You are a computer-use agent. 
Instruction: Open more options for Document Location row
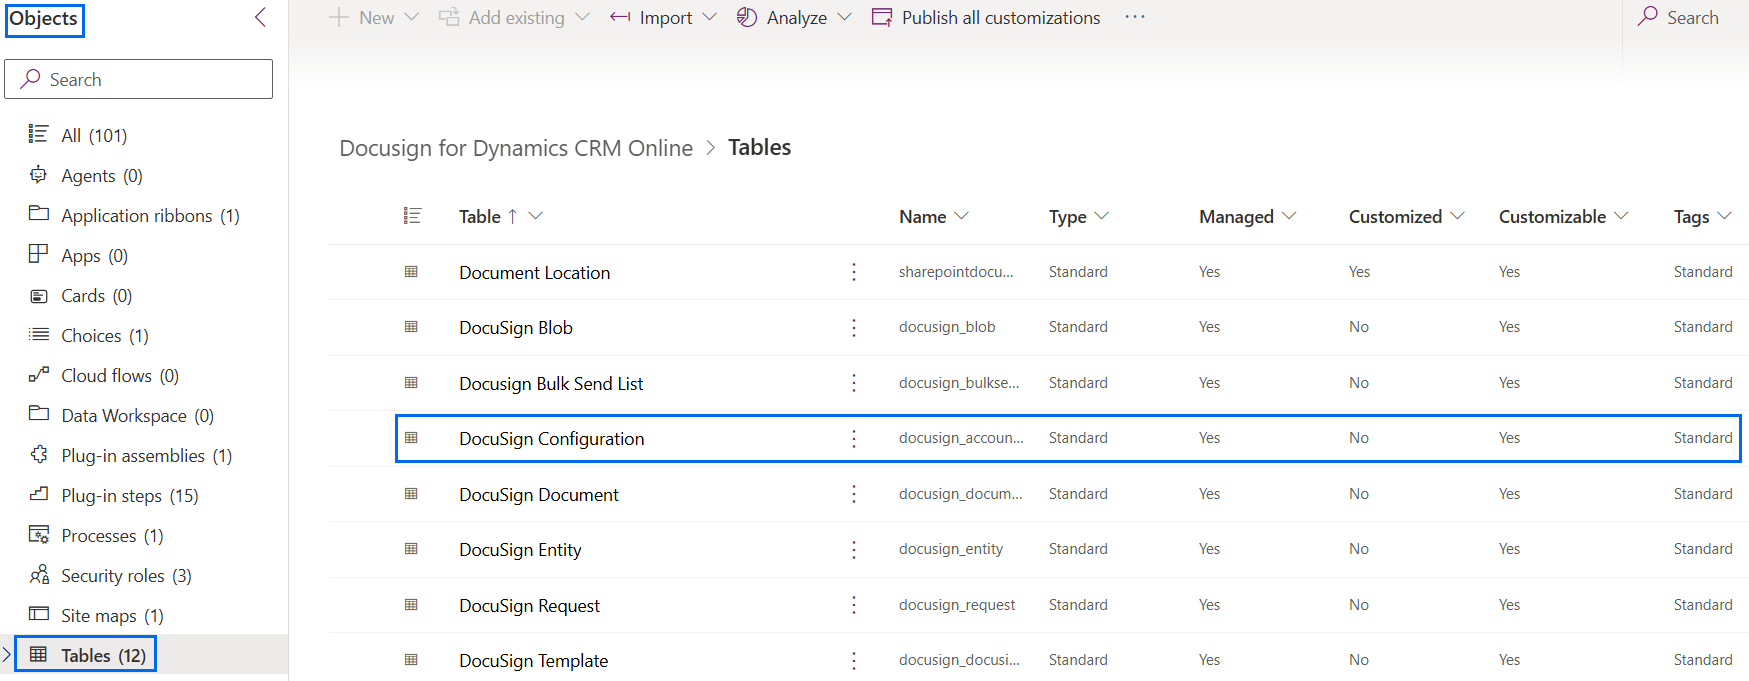[x=854, y=272]
